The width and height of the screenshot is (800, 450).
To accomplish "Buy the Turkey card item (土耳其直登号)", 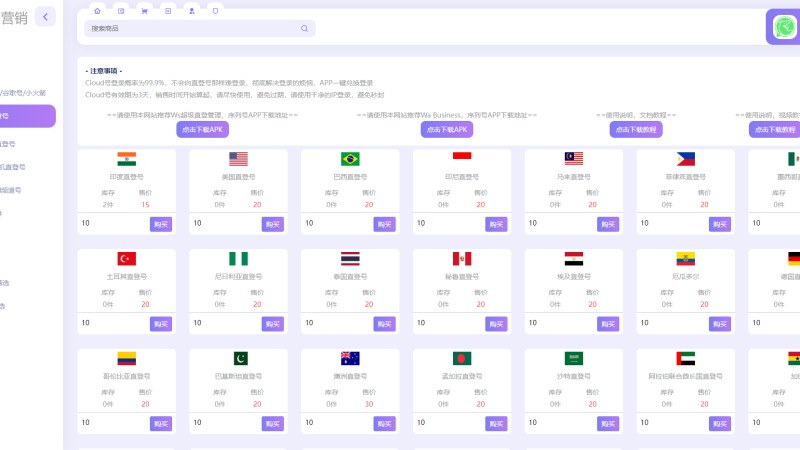I will point(161,324).
